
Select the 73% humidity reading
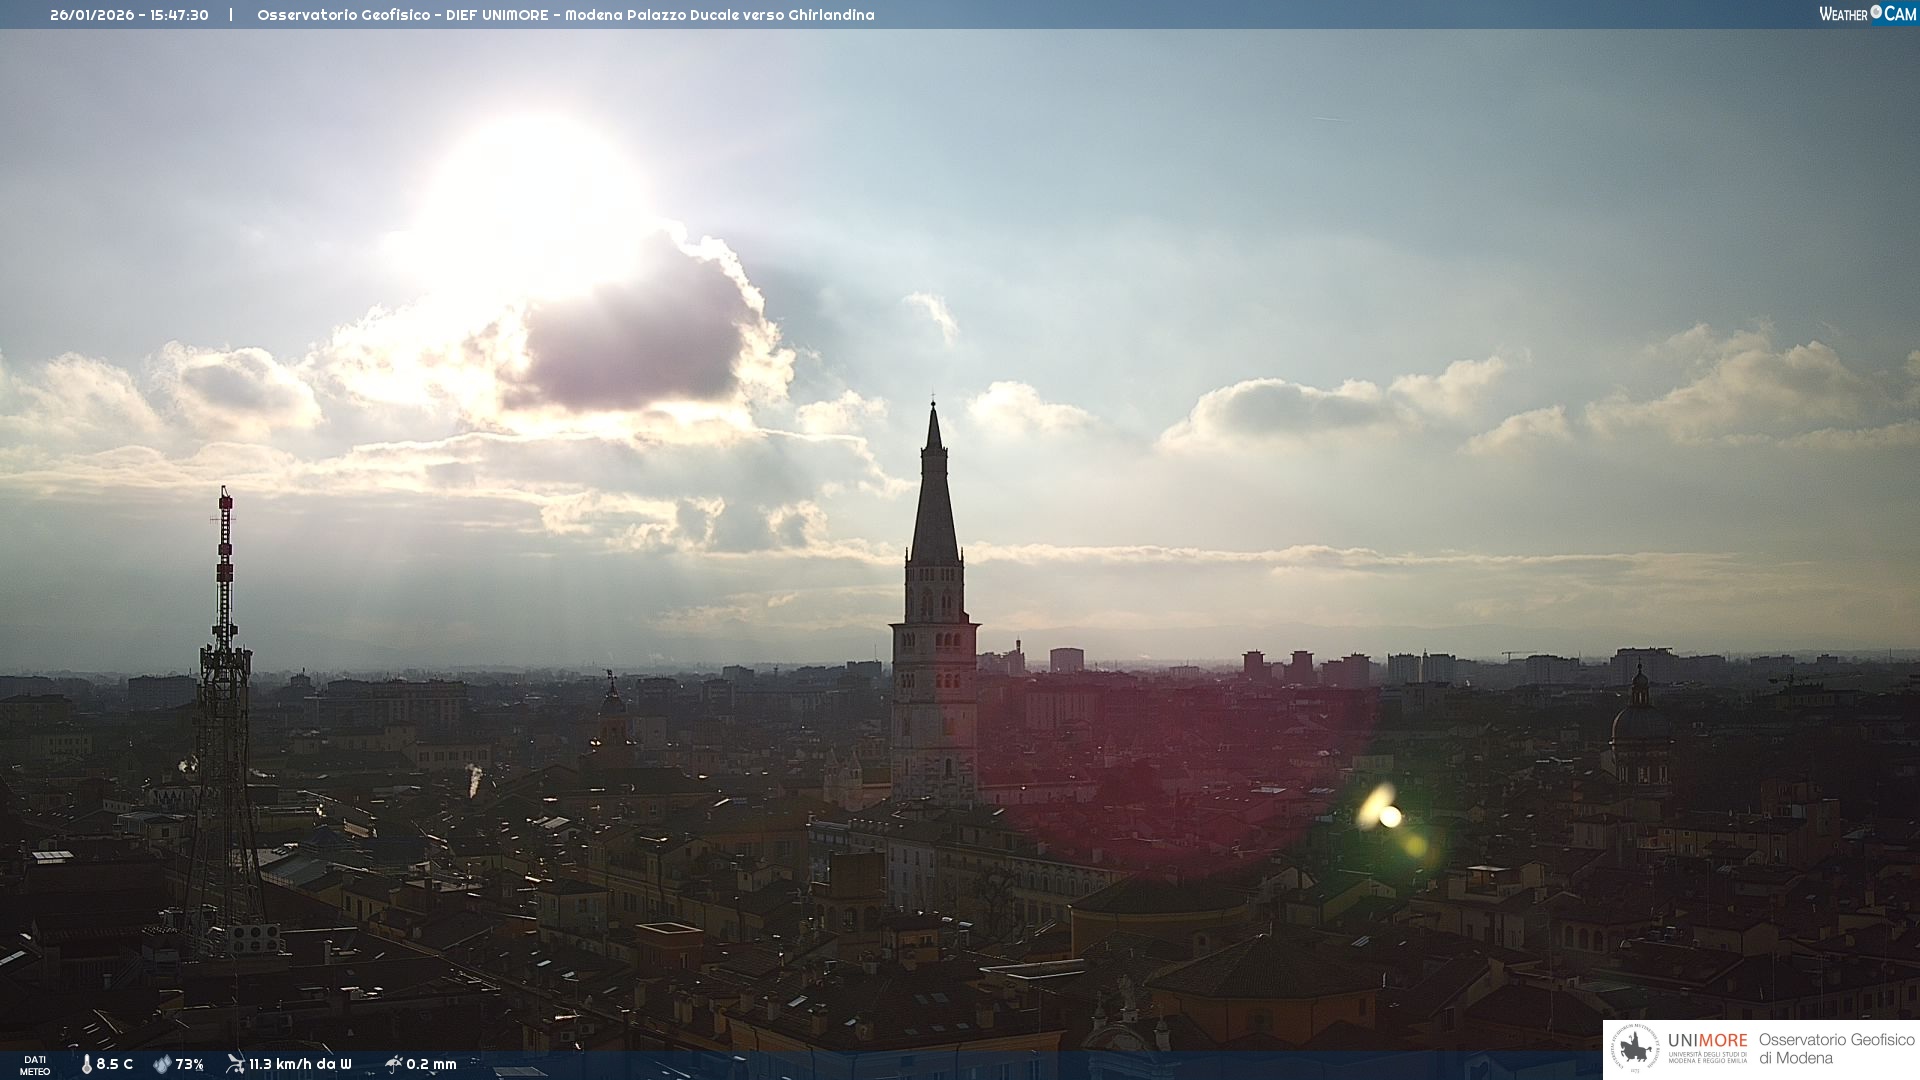click(x=189, y=1065)
